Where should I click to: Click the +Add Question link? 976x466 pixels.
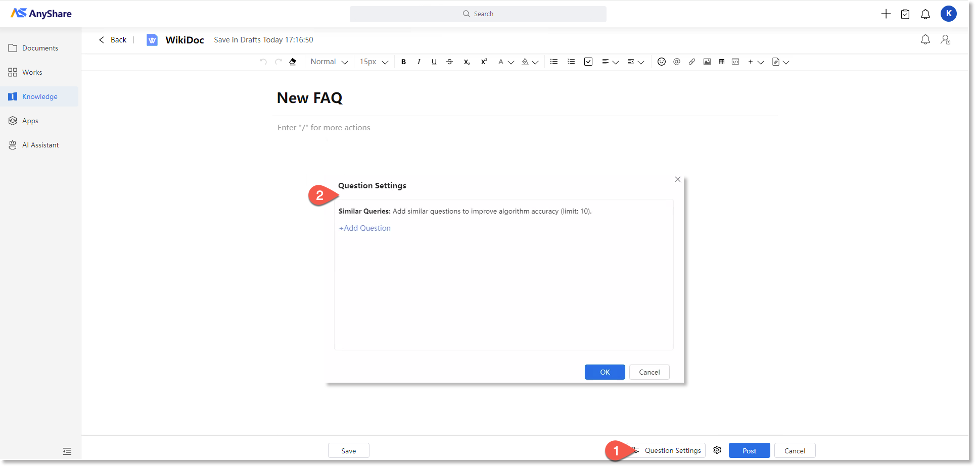coord(364,228)
